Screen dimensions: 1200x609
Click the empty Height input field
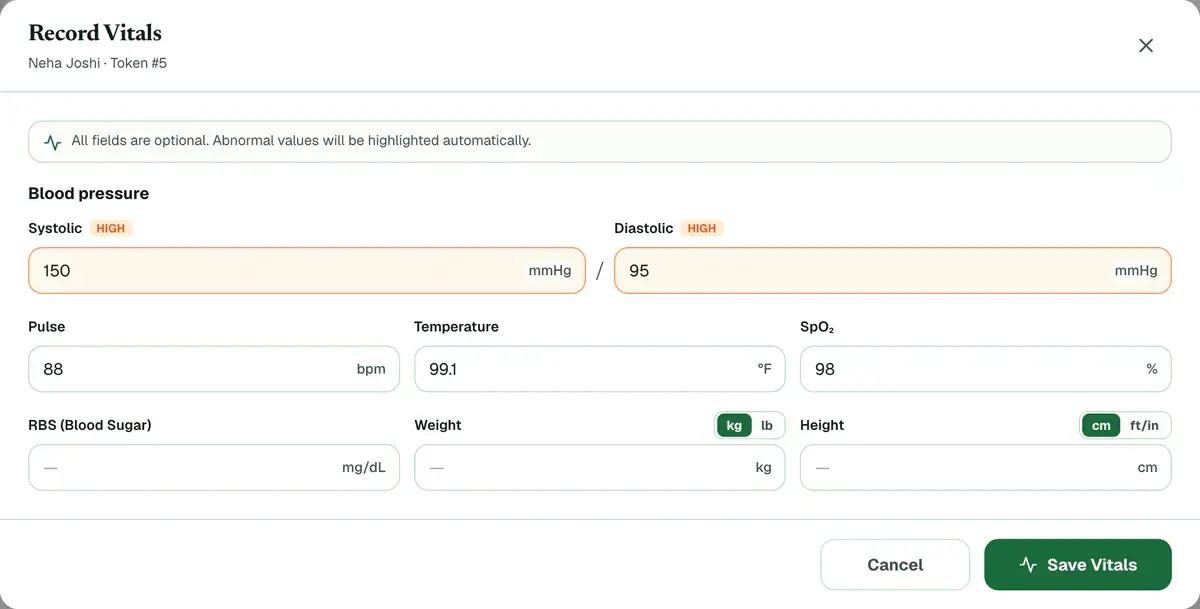pos(986,467)
